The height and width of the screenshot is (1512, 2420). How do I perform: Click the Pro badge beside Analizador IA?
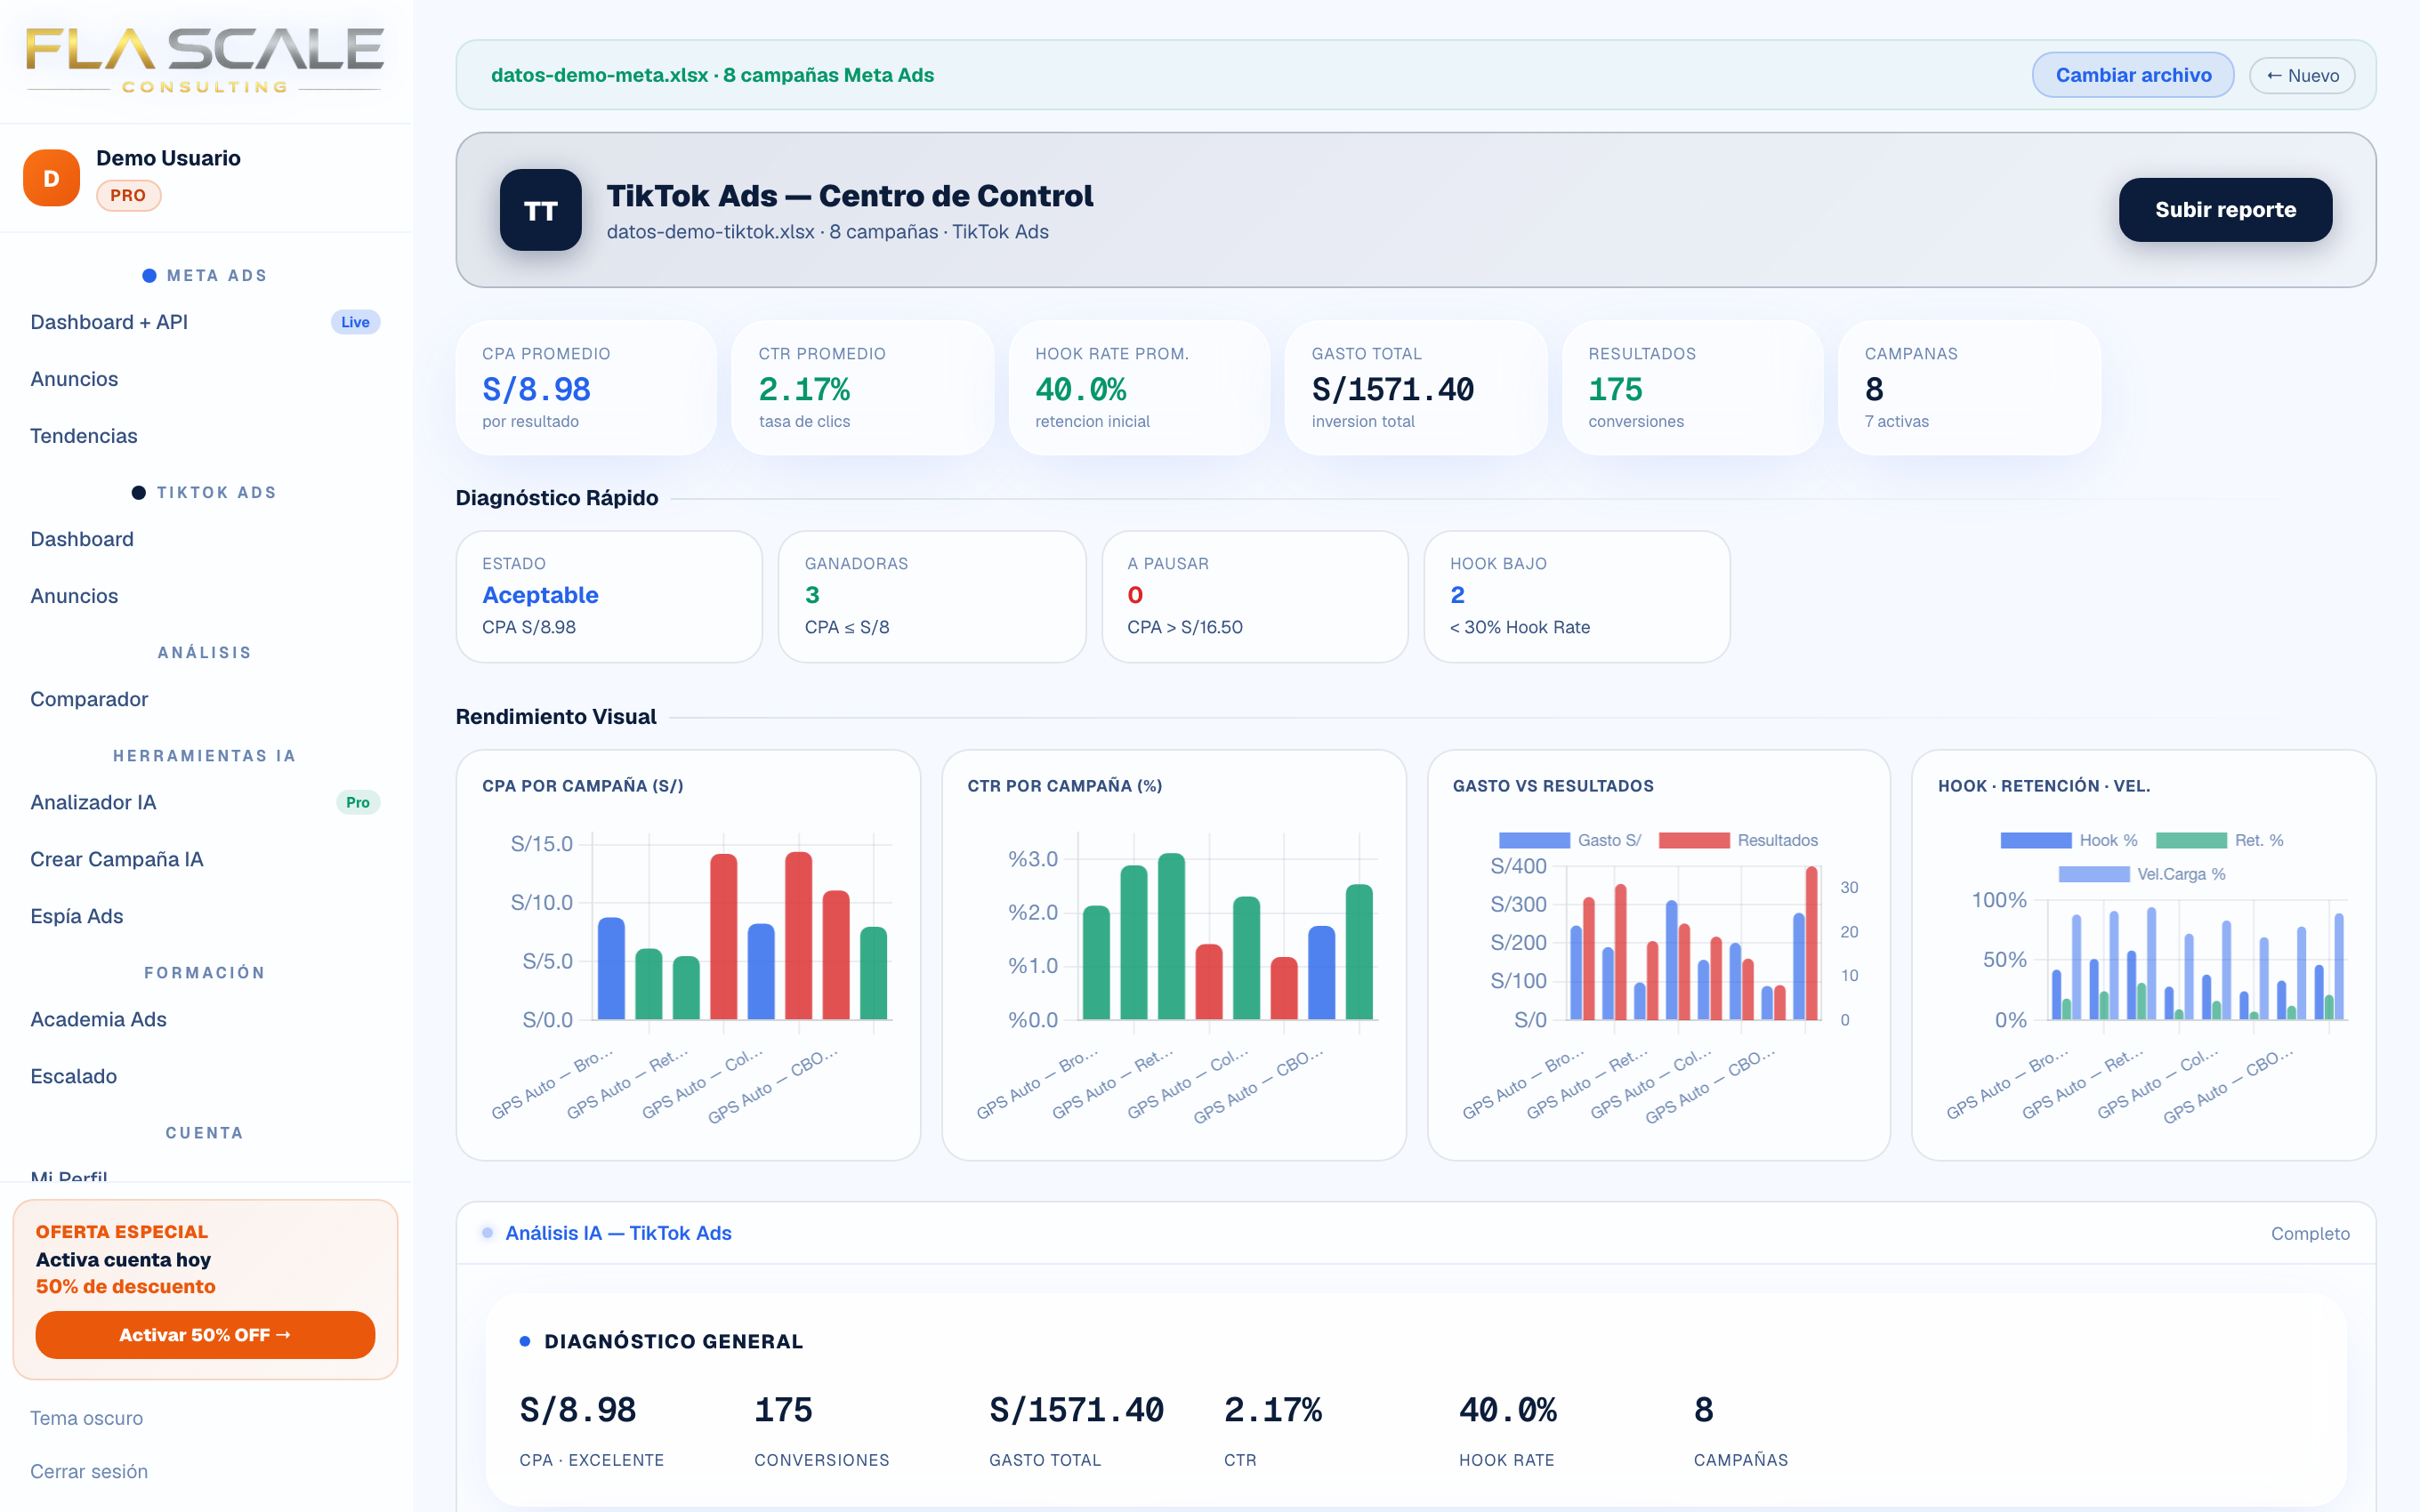358,802
